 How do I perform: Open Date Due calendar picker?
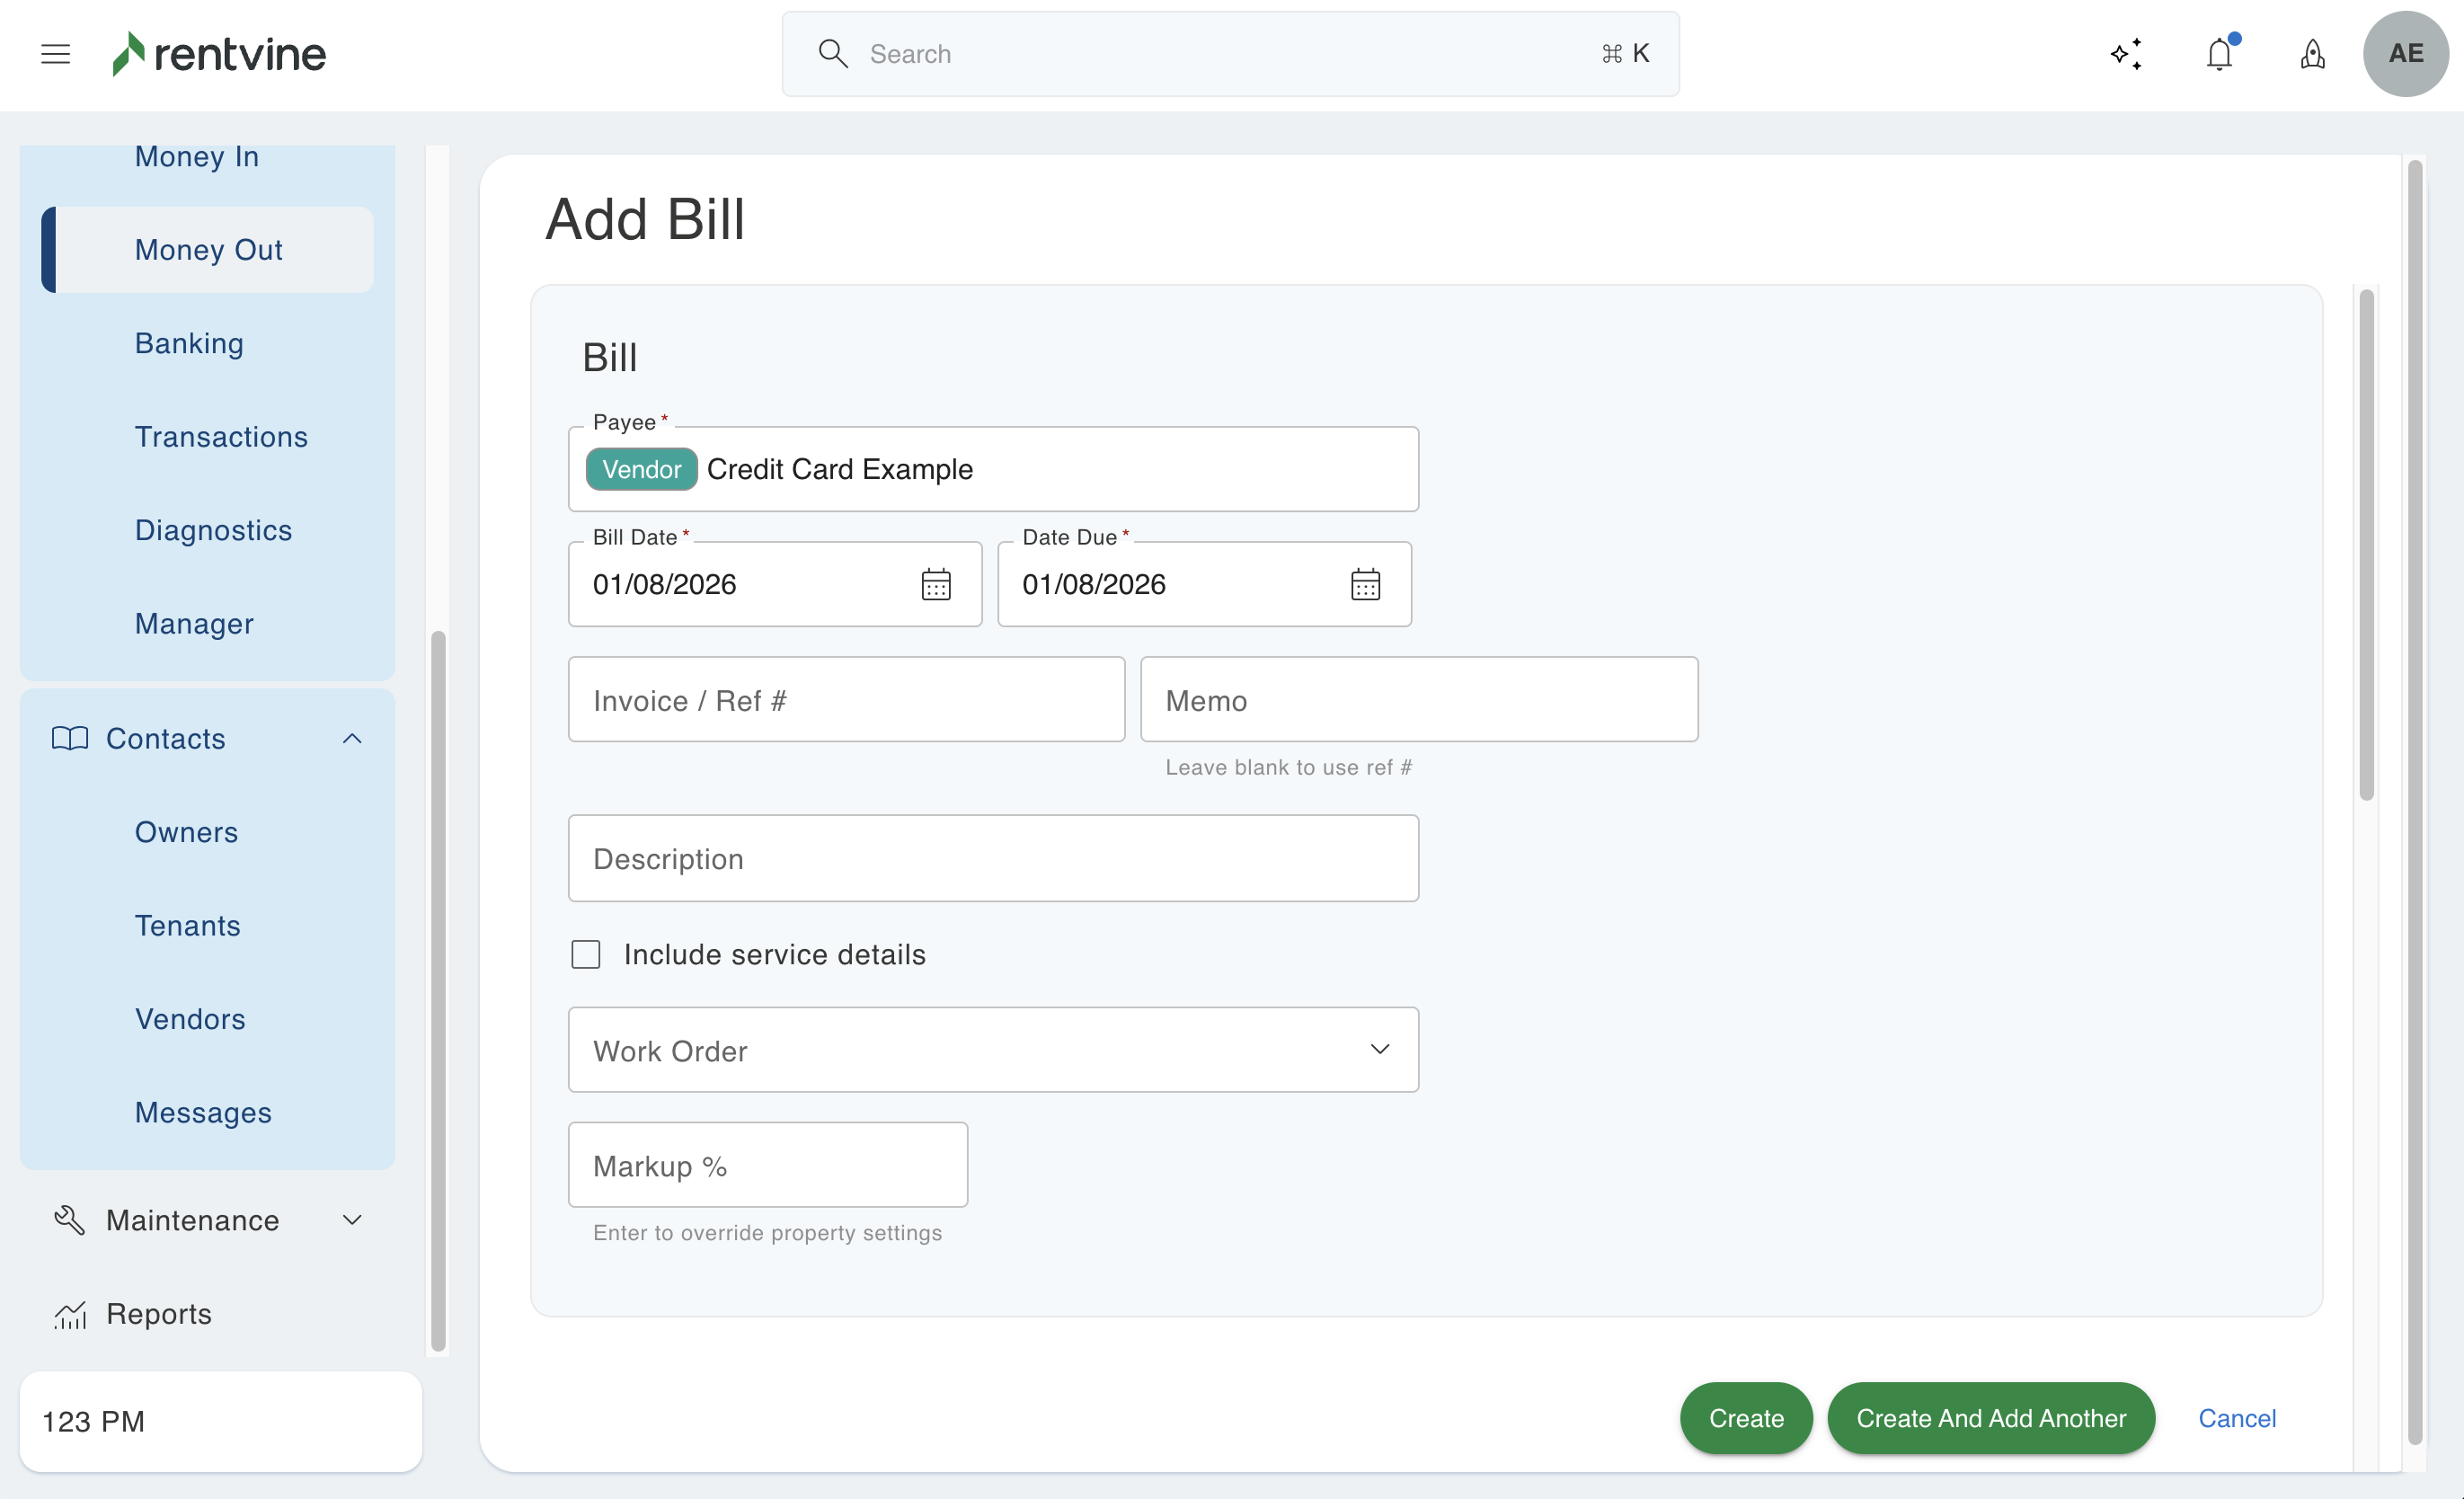pos(1365,584)
